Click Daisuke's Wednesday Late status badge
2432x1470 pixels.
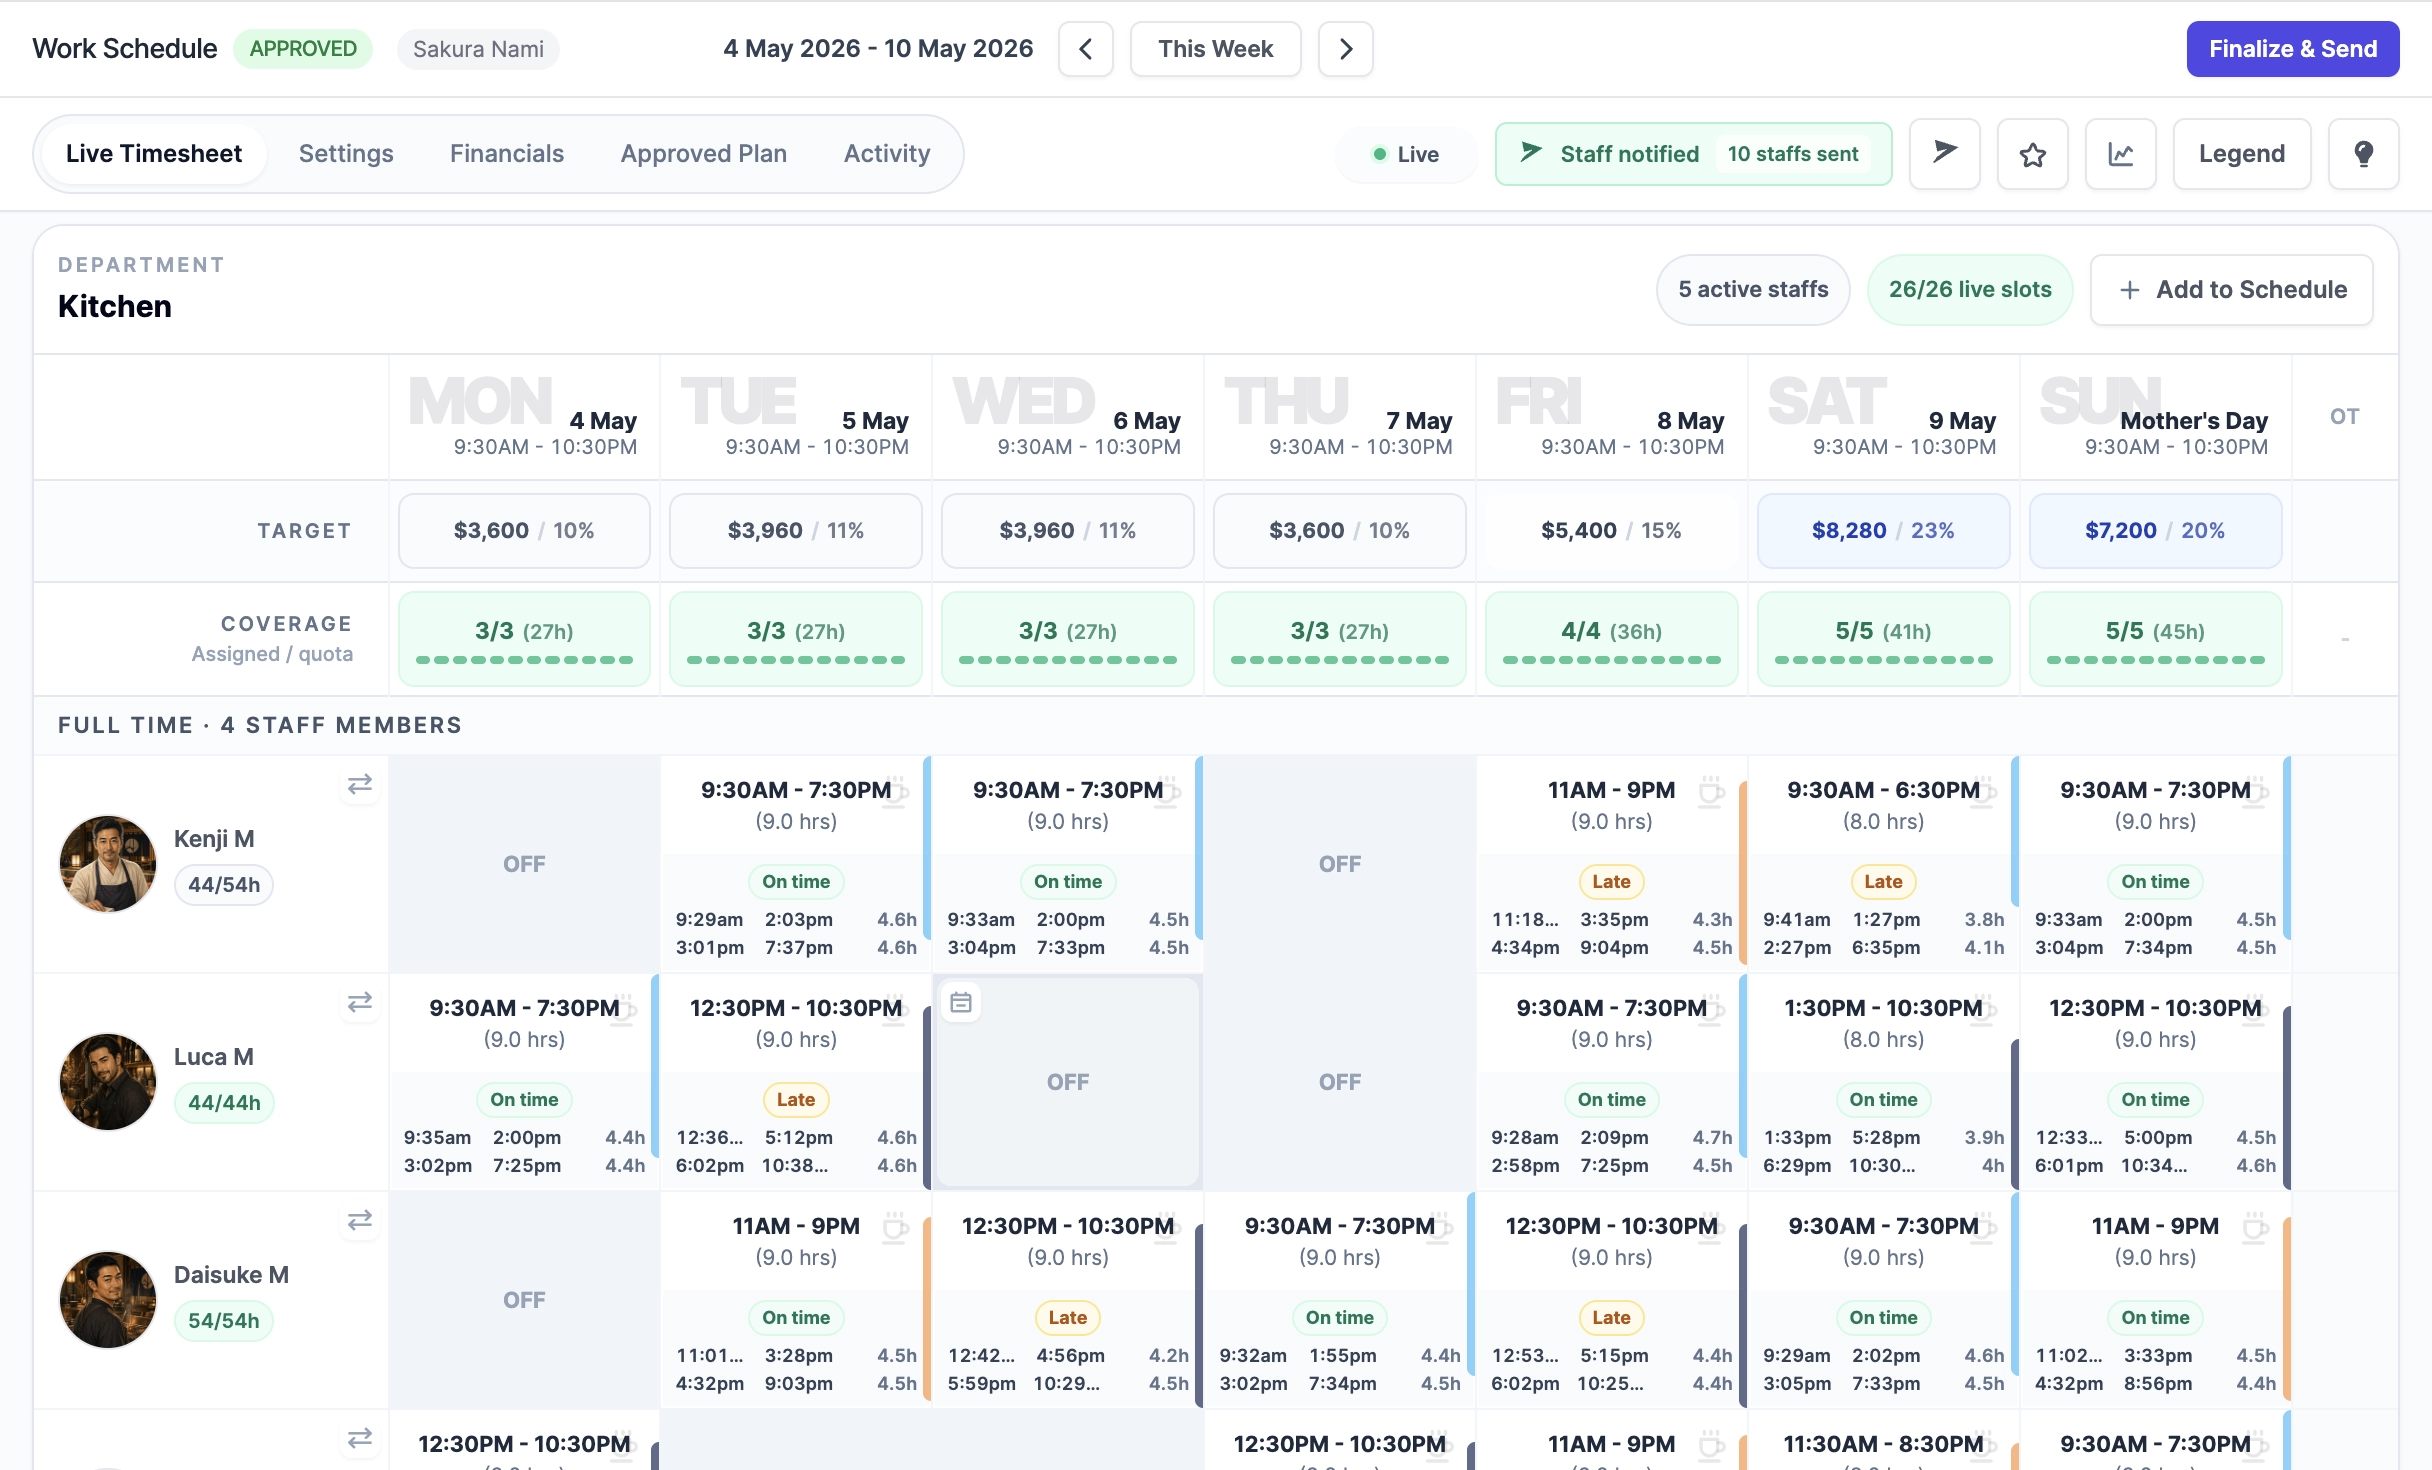[1067, 1318]
